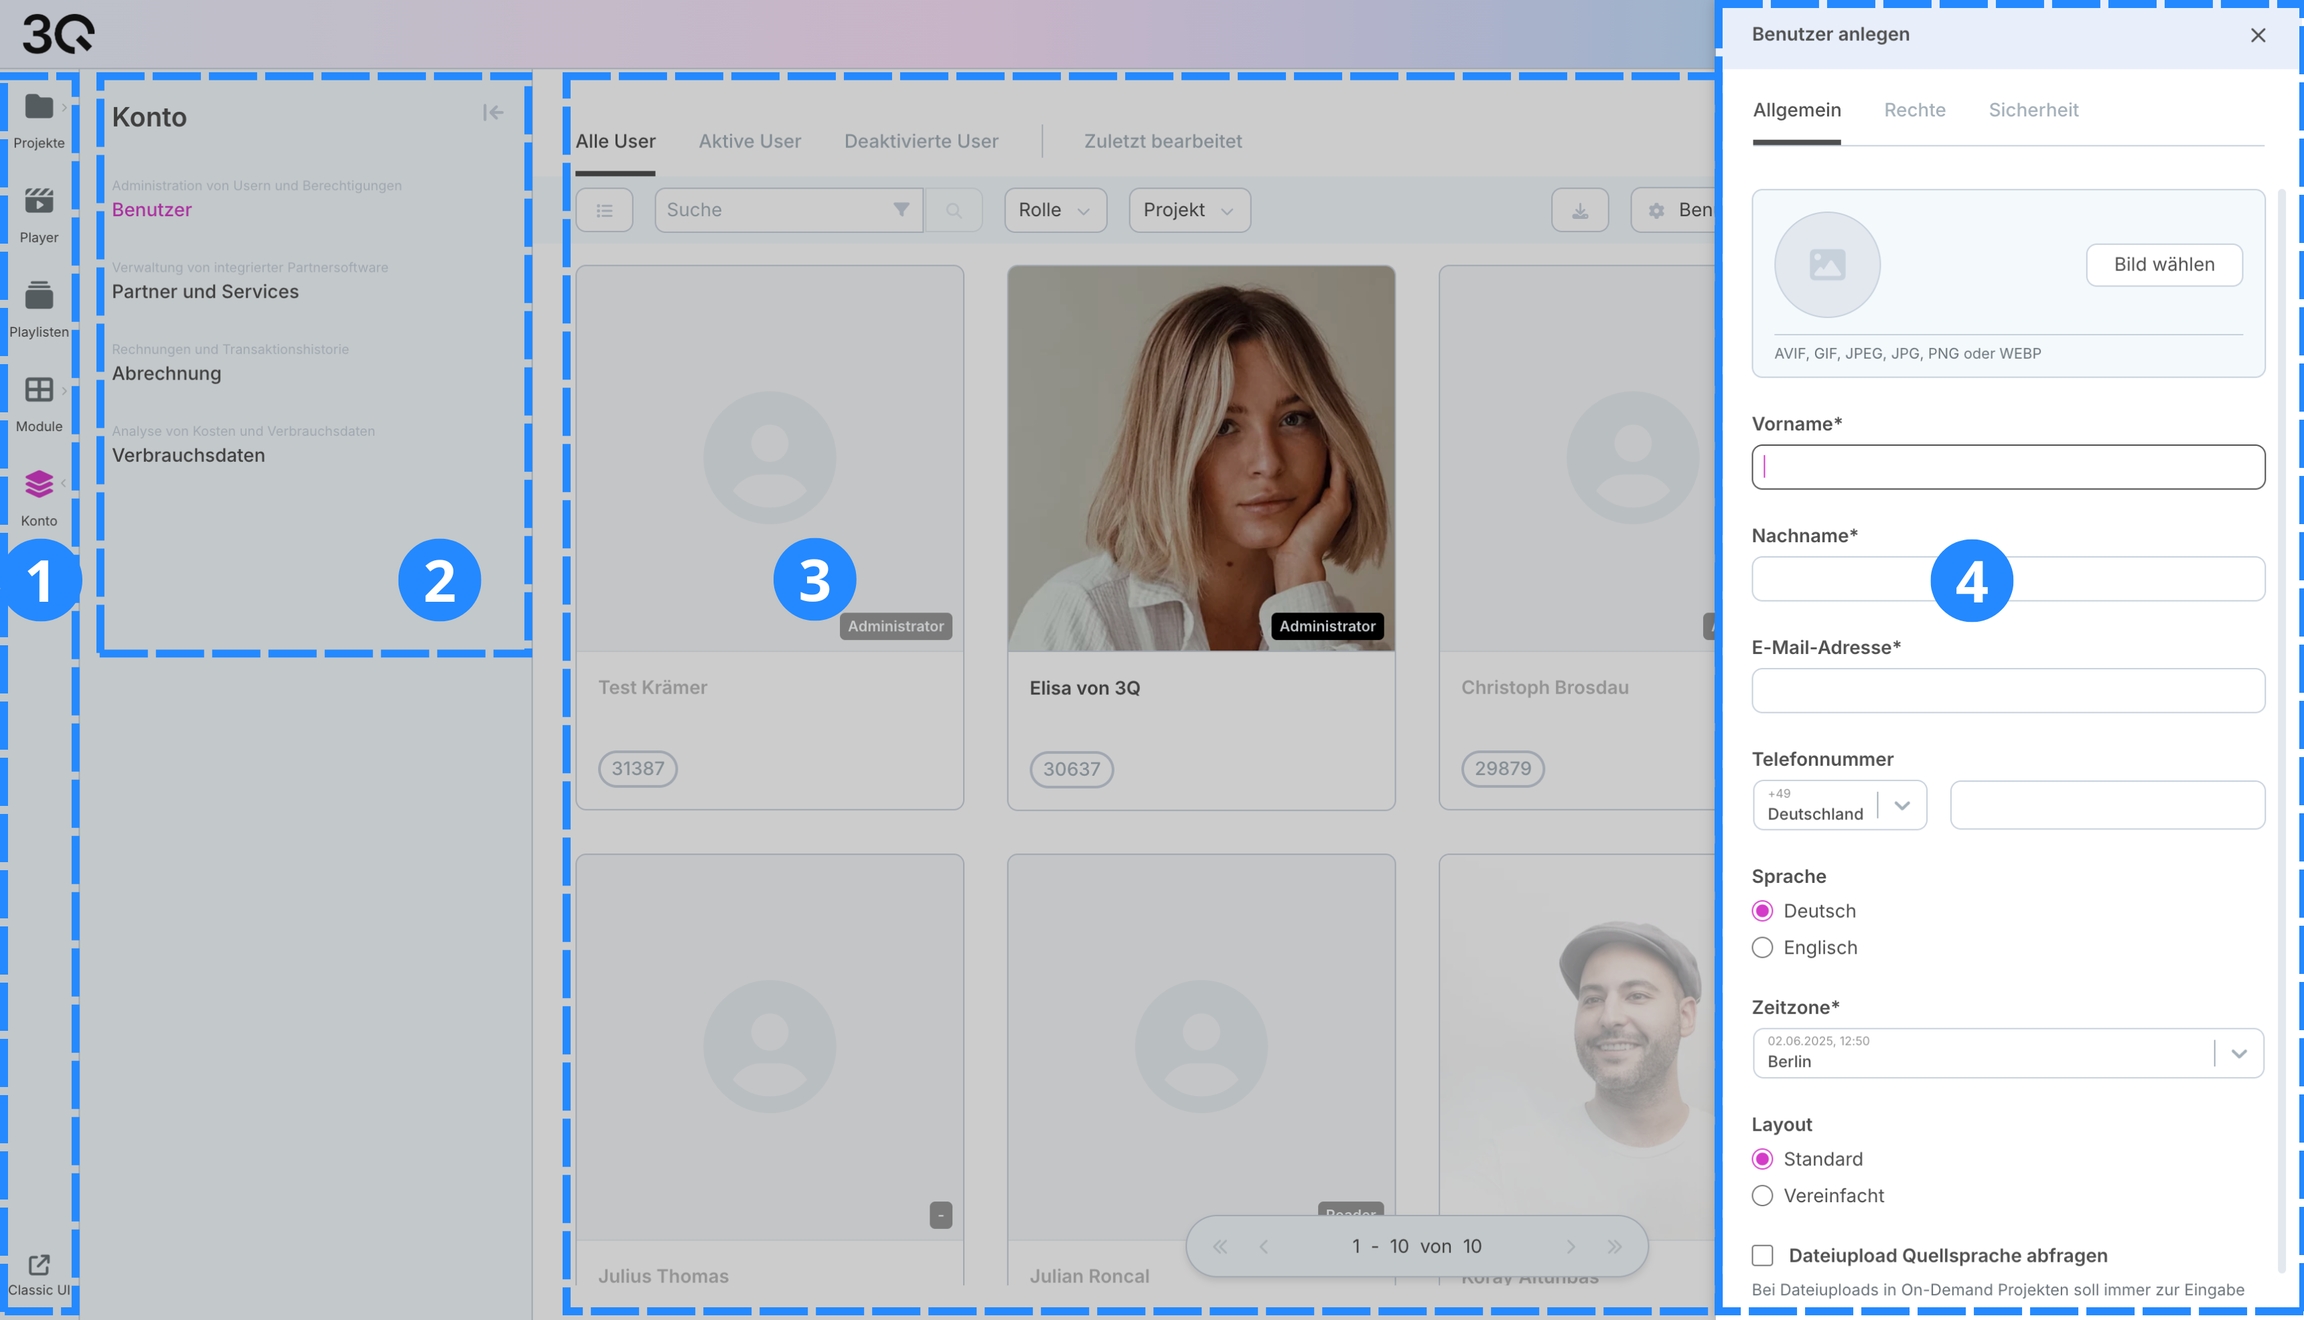Toggle list view icon beside search
2304x1320 pixels.
604,210
